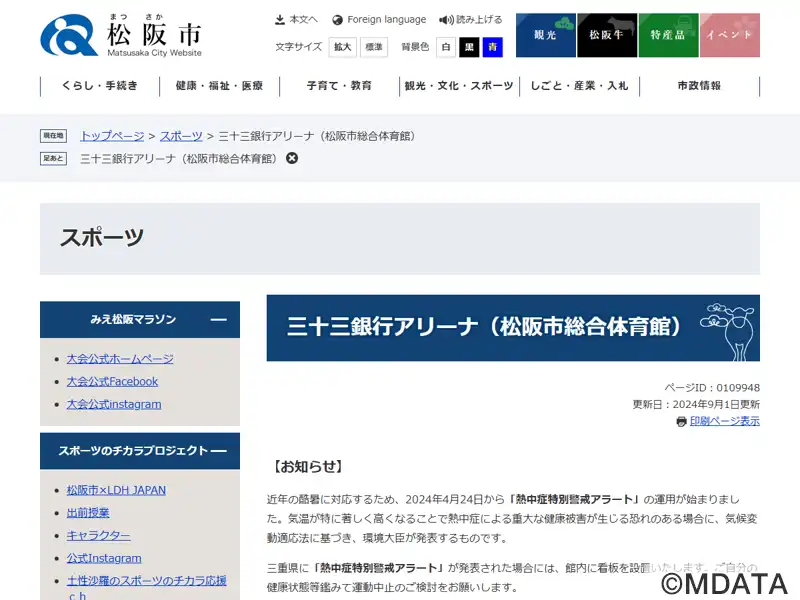Open the 観光 banner tile
The image size is (800, 600).
tap(545, 35)
